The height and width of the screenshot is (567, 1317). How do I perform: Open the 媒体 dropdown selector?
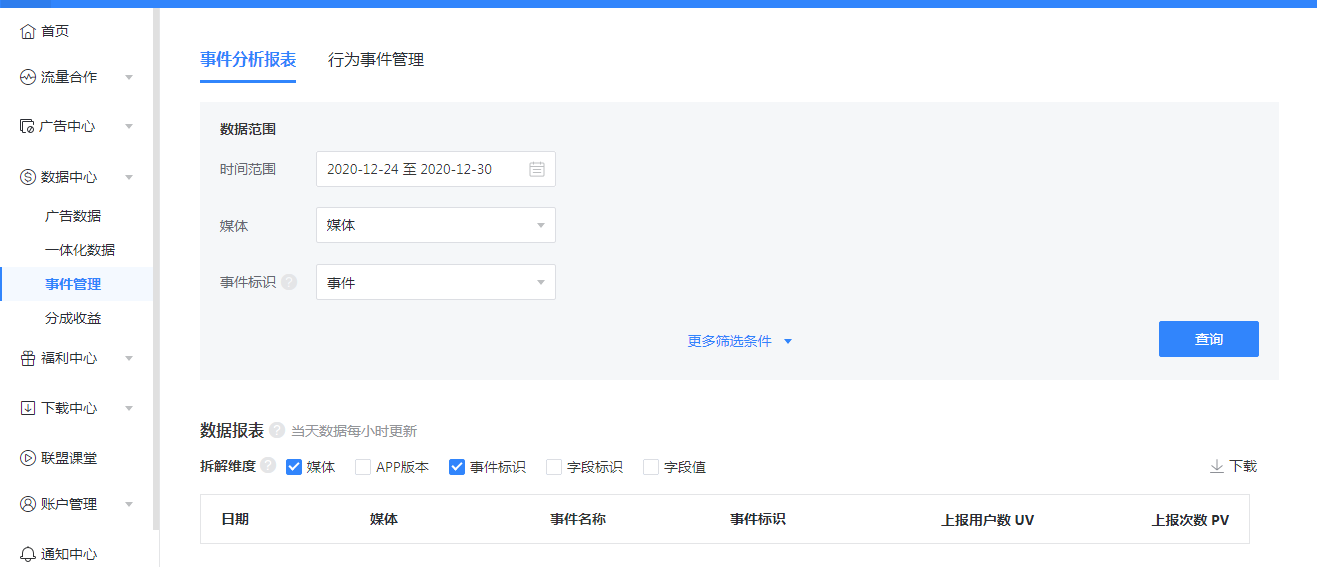(x=435, y=225)
